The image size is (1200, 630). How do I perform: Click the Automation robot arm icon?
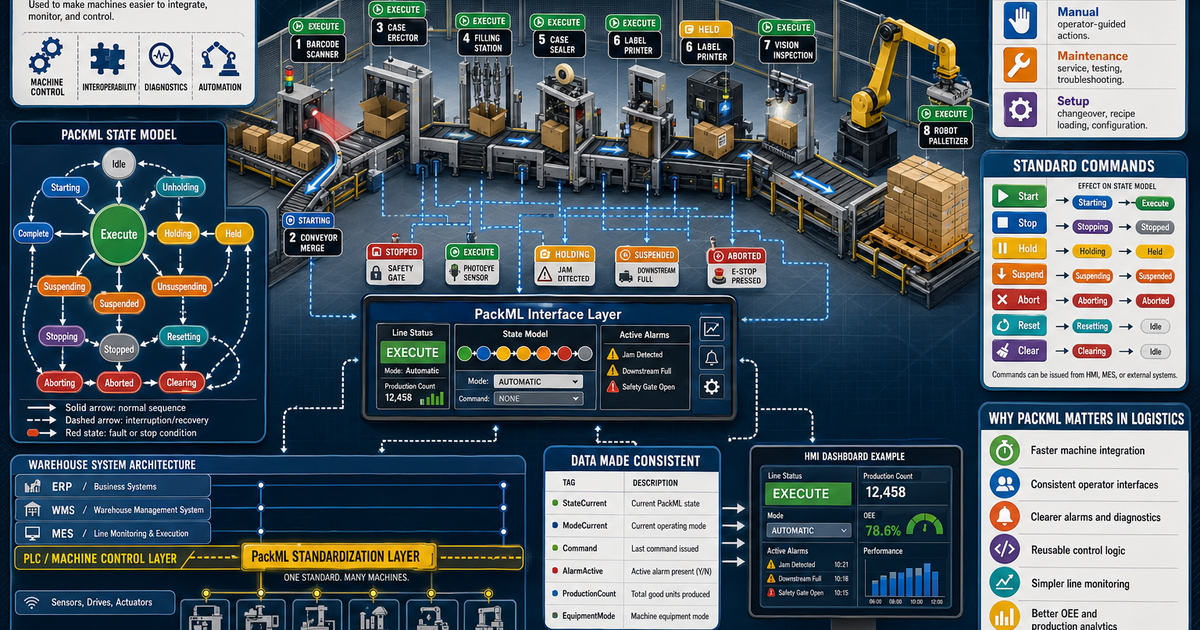click(219, 59)
